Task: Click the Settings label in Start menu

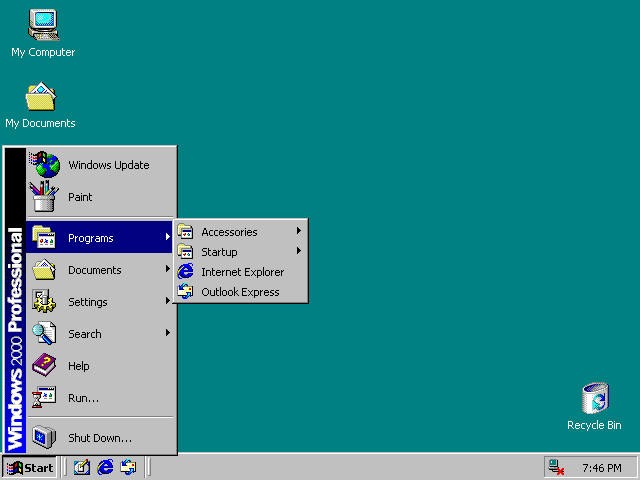Action: tap(88, 302)
